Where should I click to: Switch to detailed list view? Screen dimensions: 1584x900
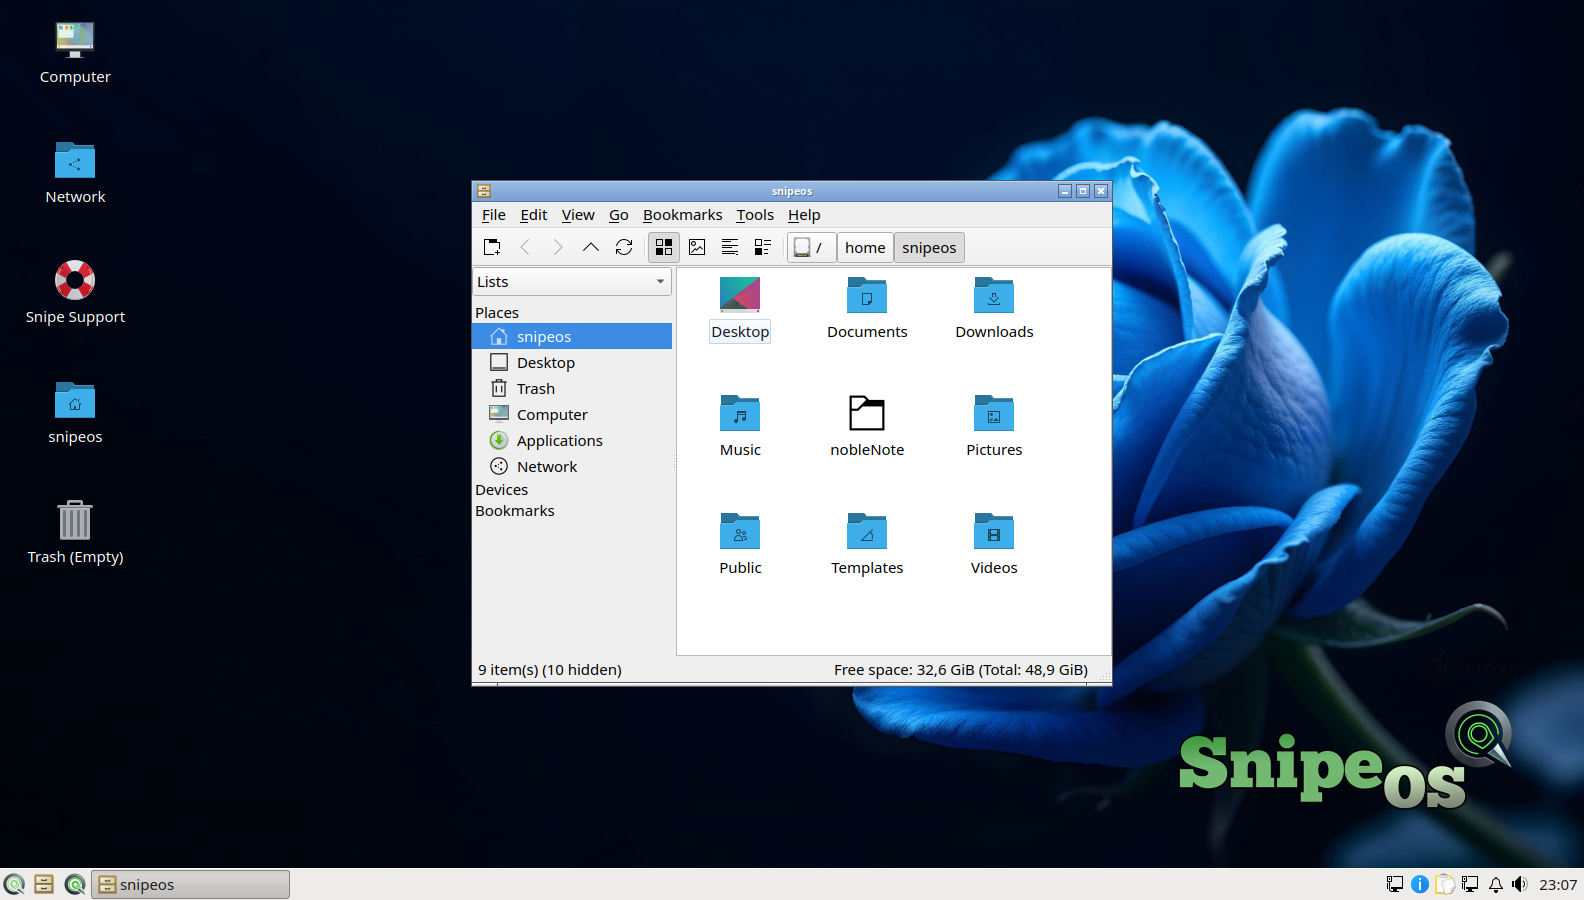click(x=763, y=247)
